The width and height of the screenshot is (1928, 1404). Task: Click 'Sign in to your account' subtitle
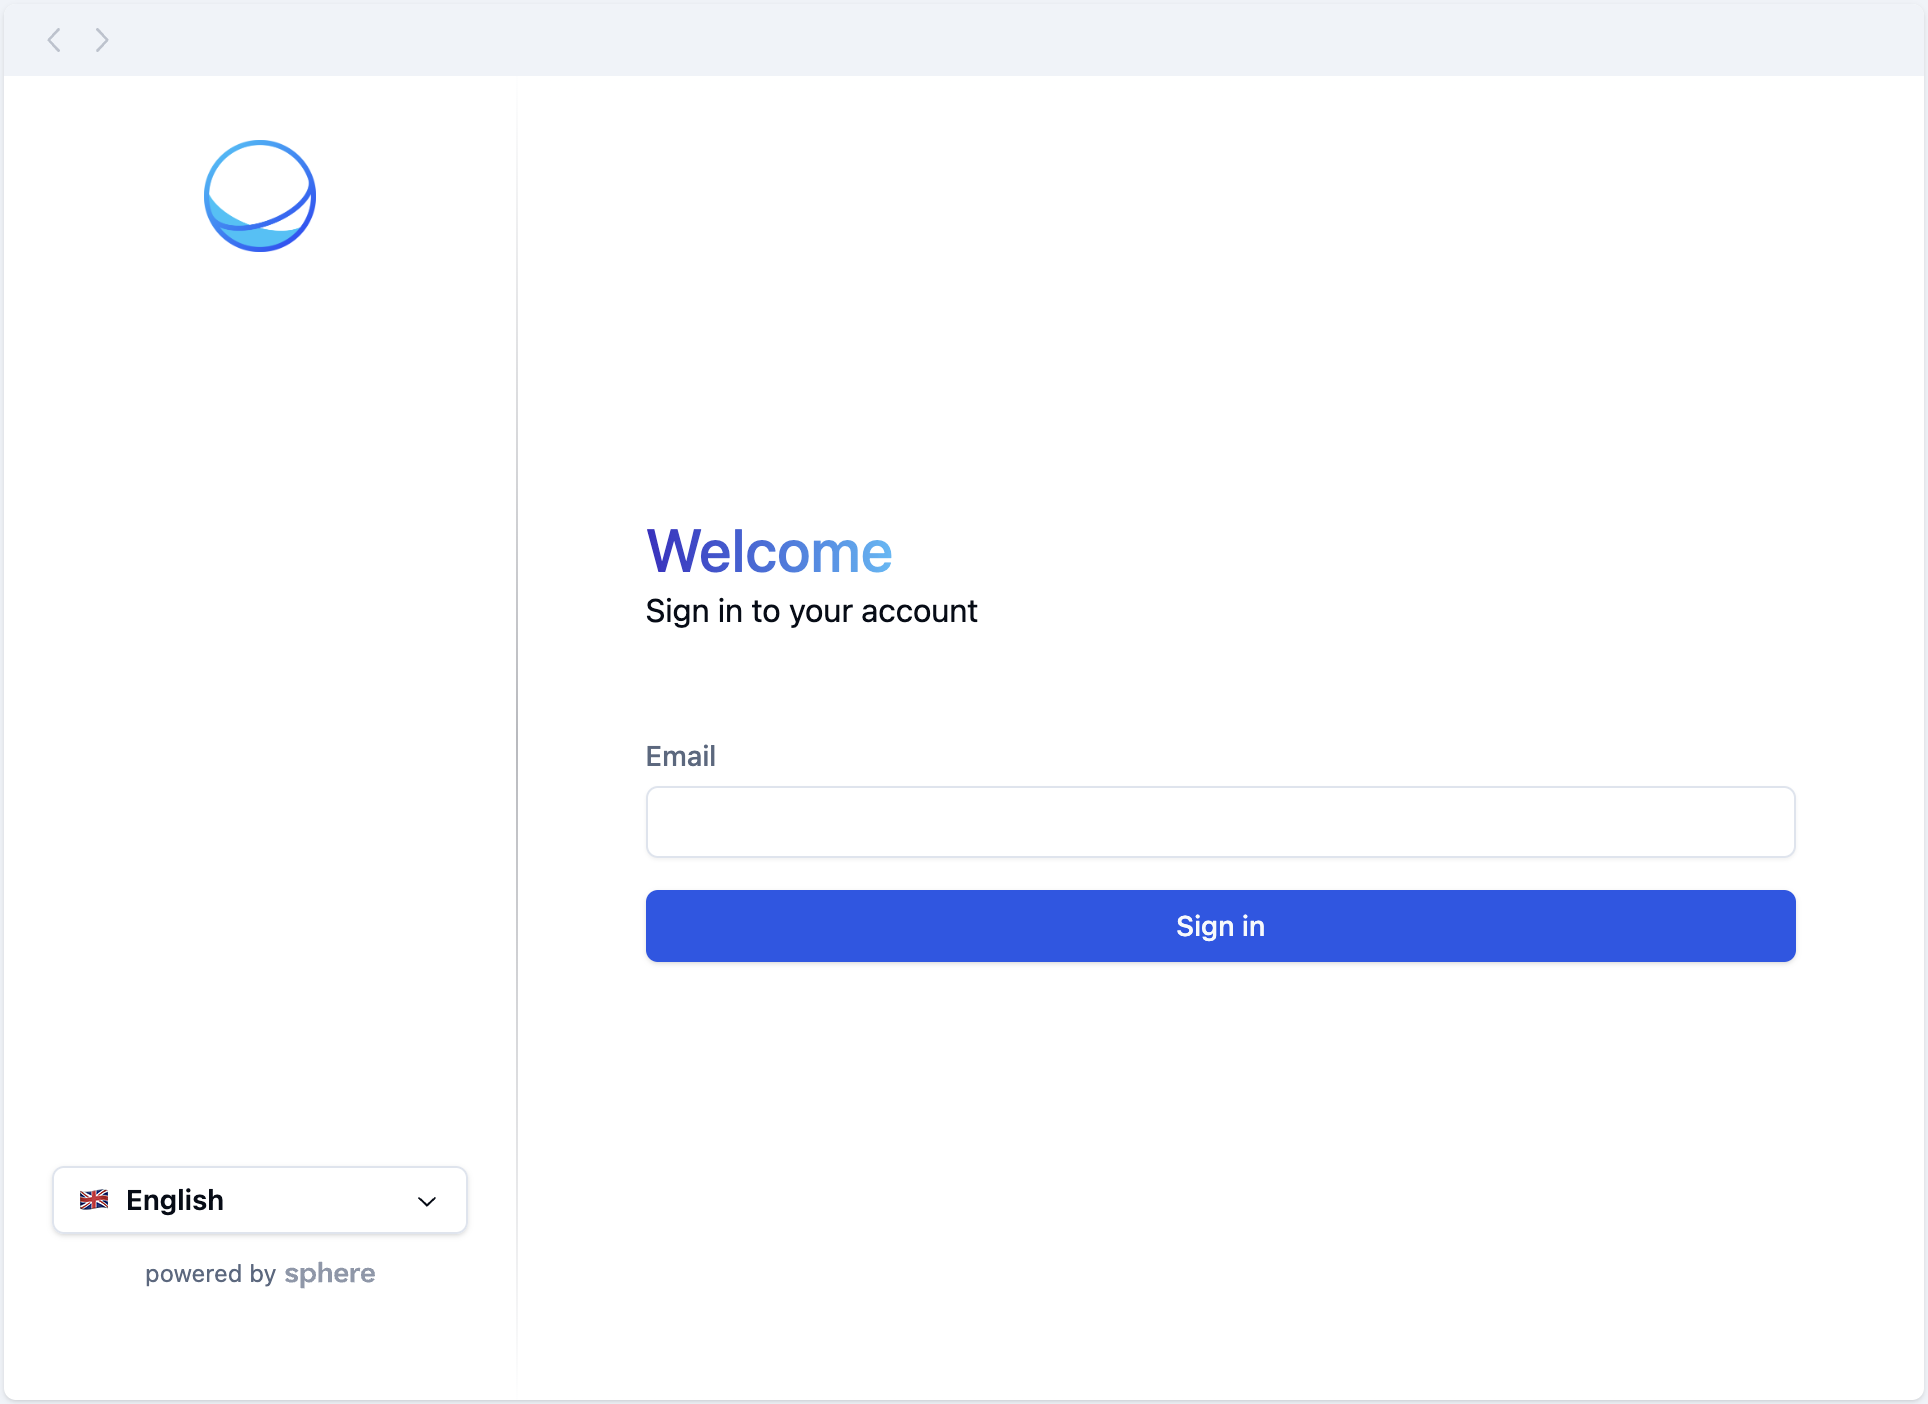tap(811, 611)
